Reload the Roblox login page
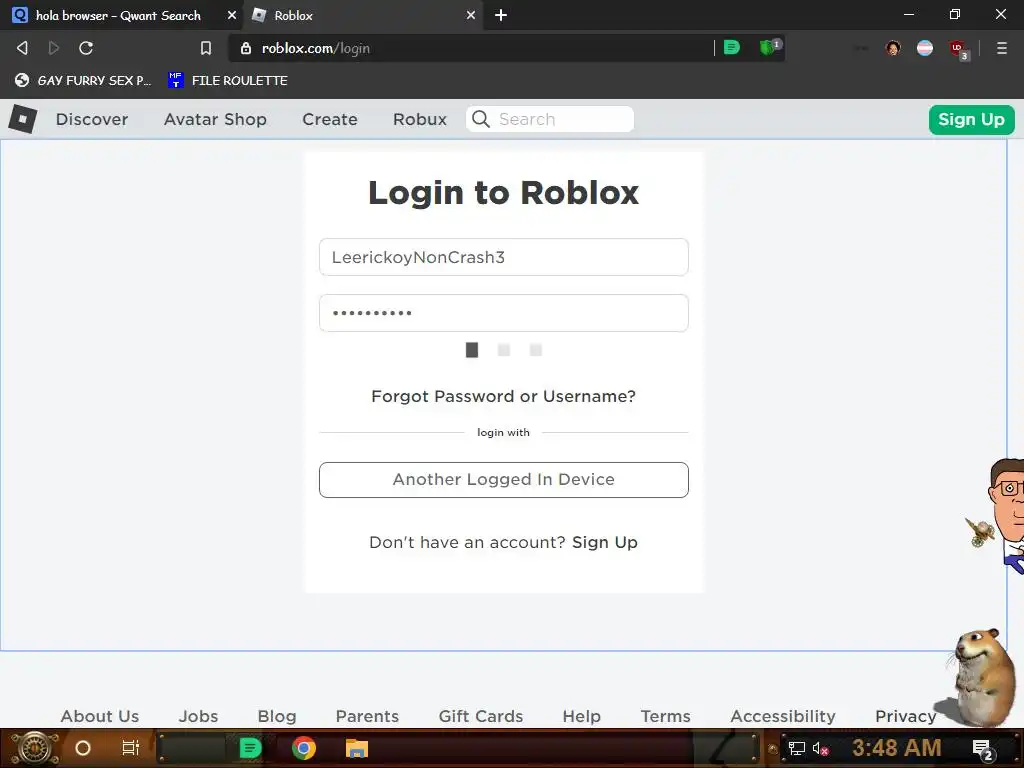The height and width of the screenshot is (768, 1024). (86, 48)
